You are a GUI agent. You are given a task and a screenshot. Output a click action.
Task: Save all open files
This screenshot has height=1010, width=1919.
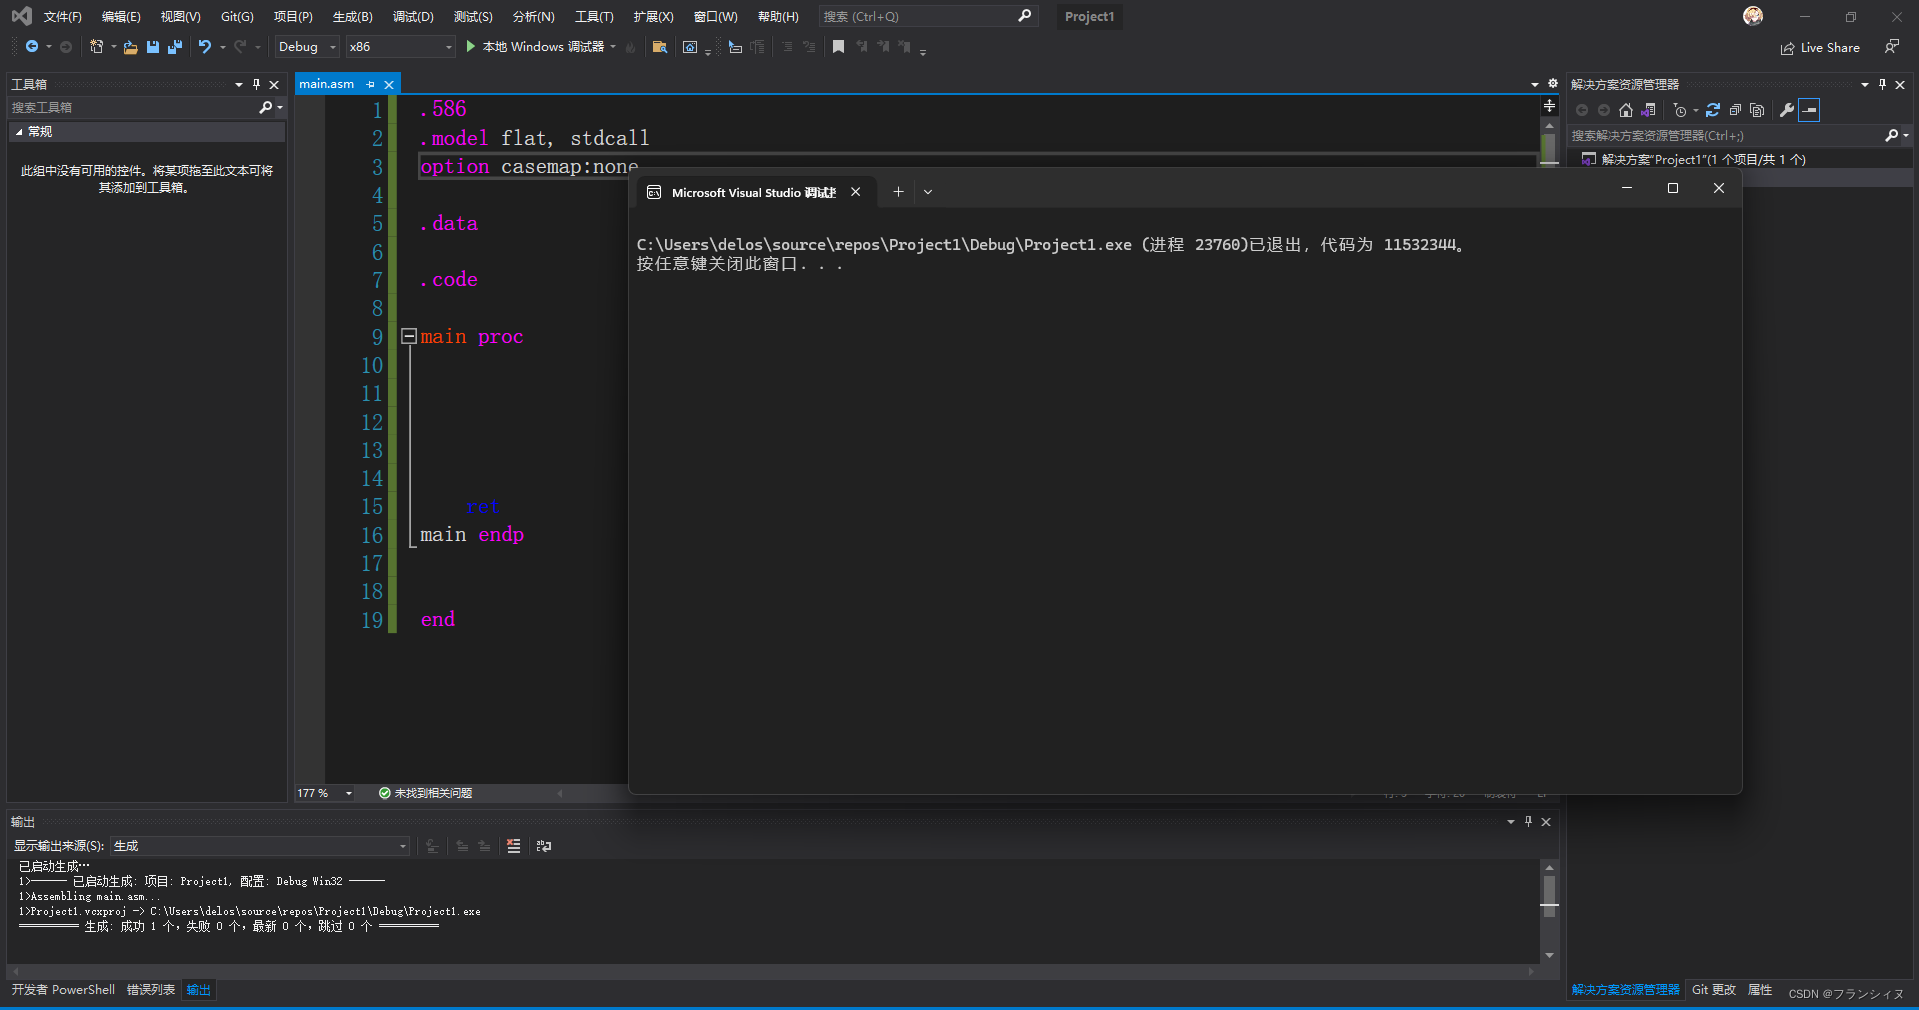(x=175, y=47)
